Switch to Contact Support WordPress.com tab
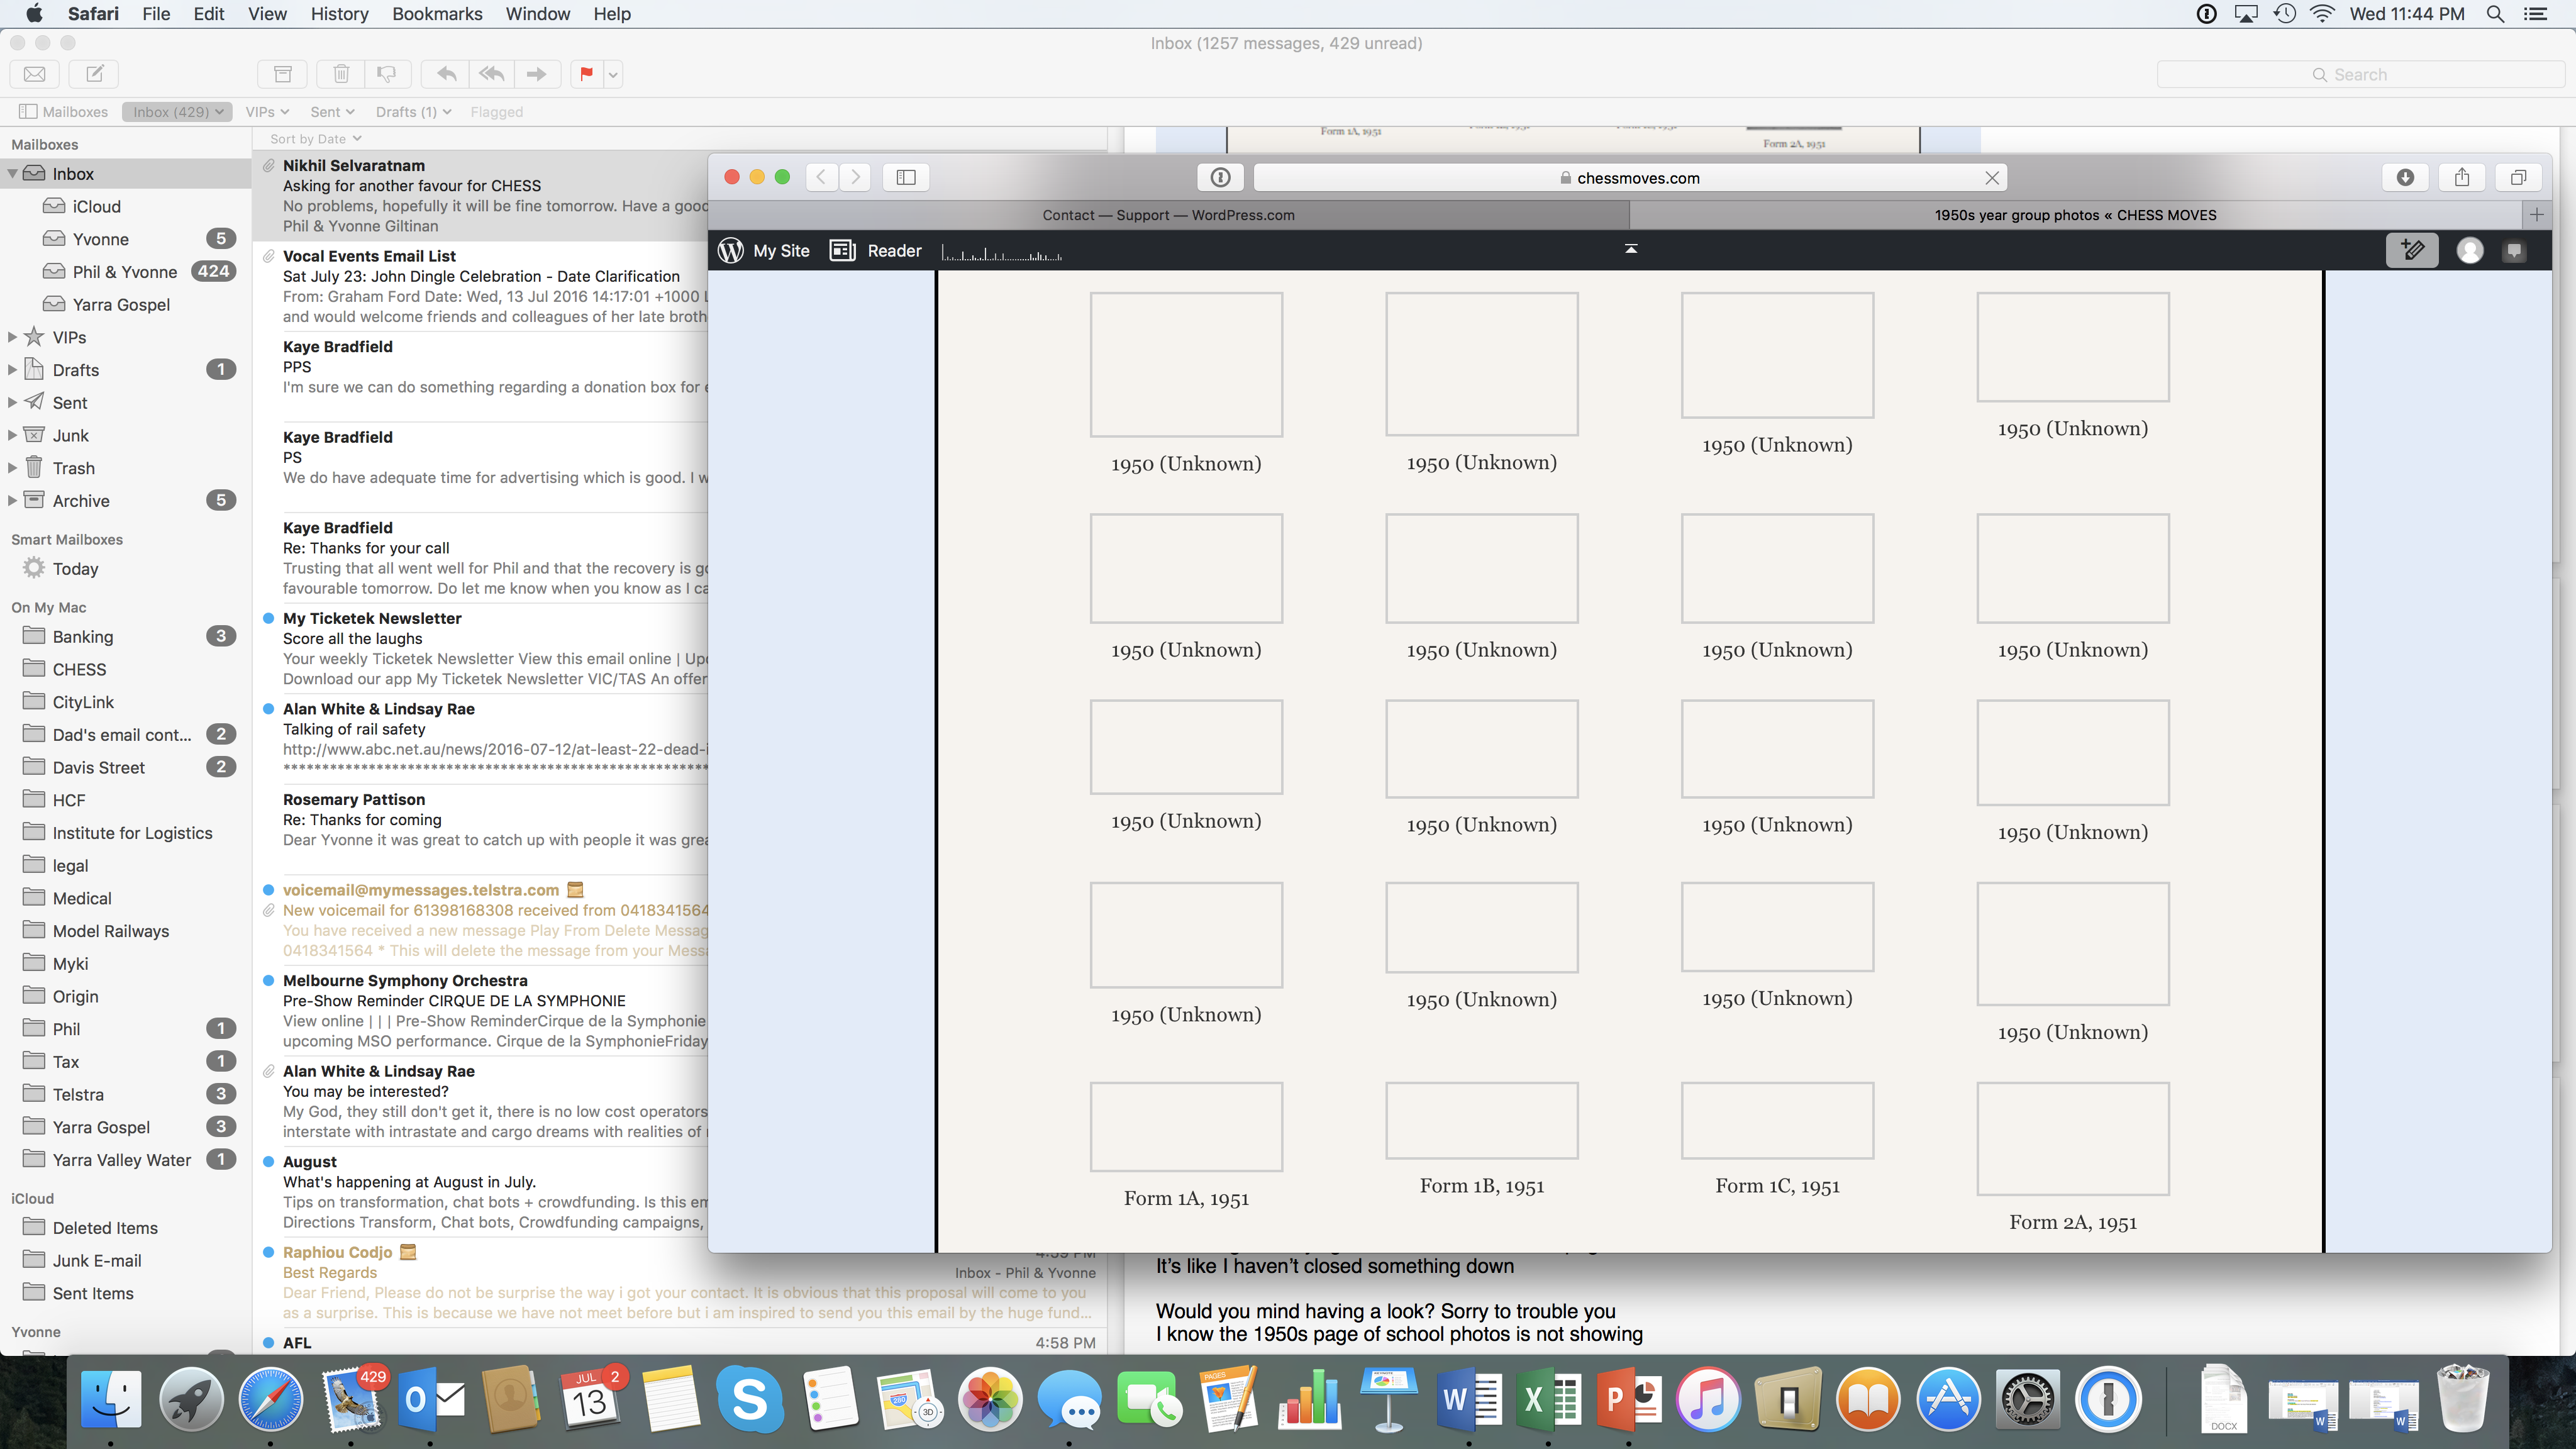The width and height of the screenshot is (2576, 1449). pyautogui.click(x=1168, y=215)
